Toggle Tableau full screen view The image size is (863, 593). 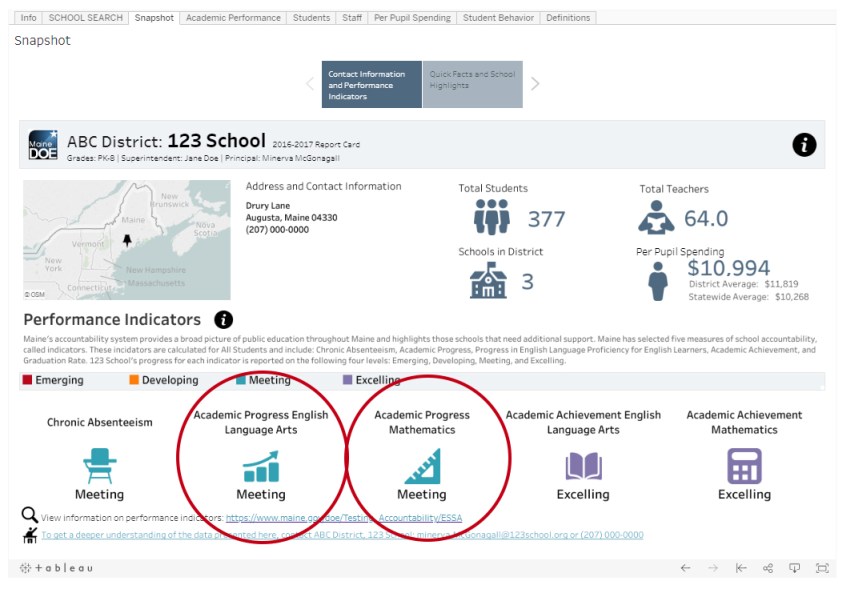pos(822,568)
